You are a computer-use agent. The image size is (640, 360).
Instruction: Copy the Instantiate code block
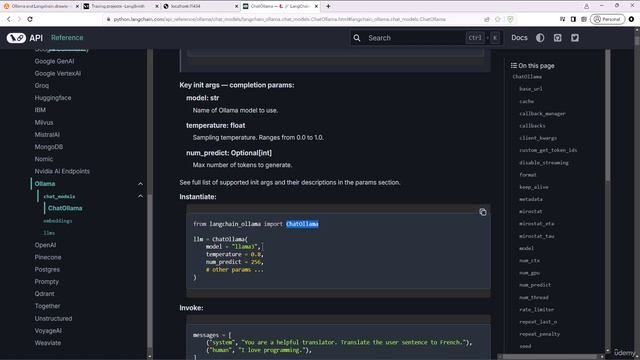[x=483, y=212]
